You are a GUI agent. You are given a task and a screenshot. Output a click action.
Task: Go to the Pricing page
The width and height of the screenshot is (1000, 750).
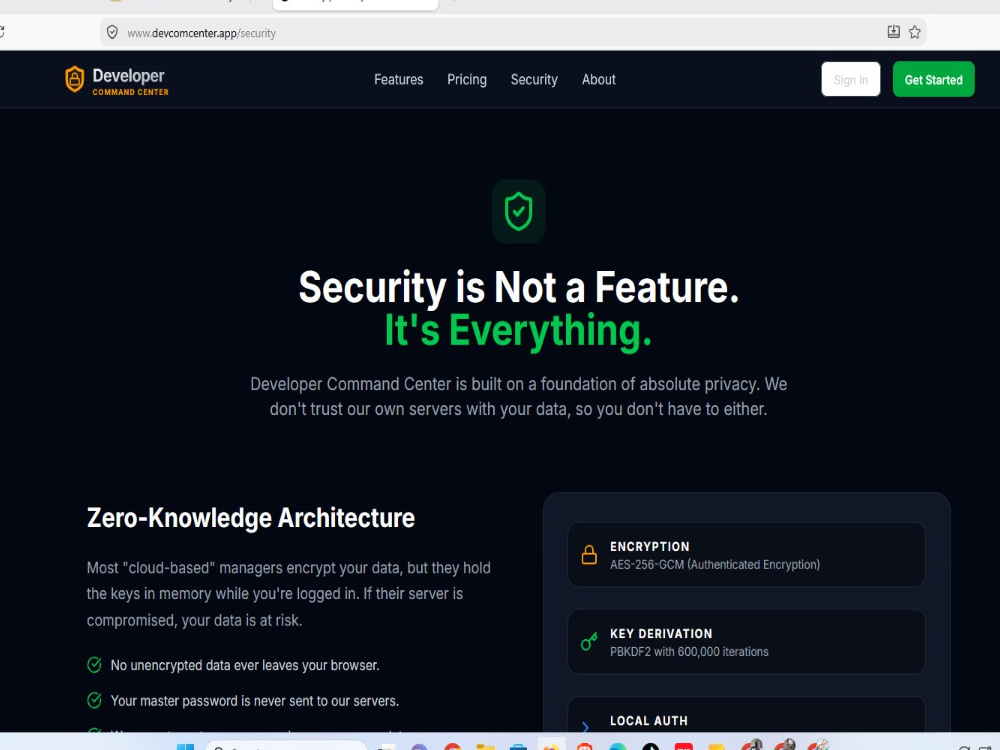click(x=467, y=80)
